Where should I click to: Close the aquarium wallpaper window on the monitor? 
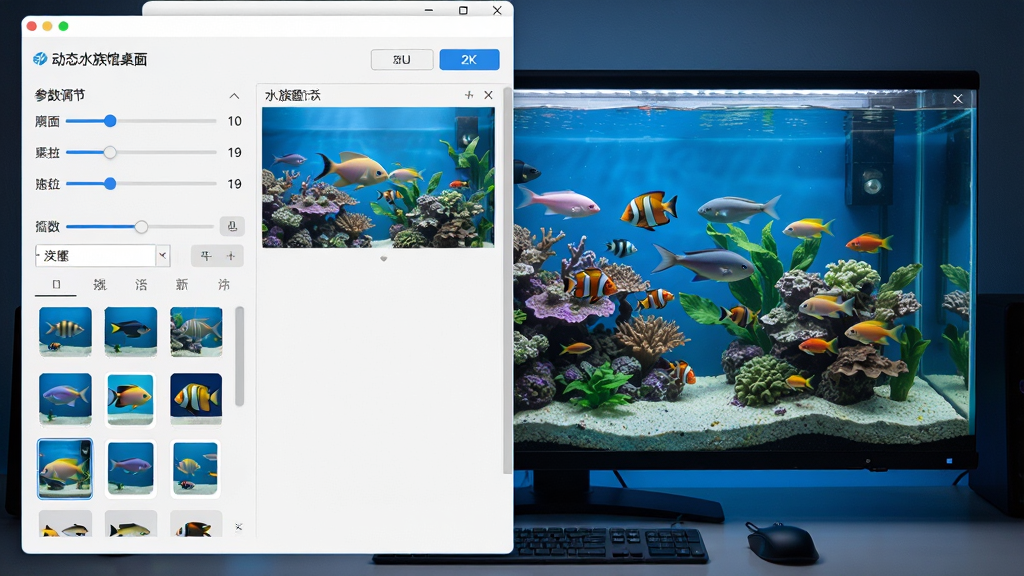(x=957, y=99)
